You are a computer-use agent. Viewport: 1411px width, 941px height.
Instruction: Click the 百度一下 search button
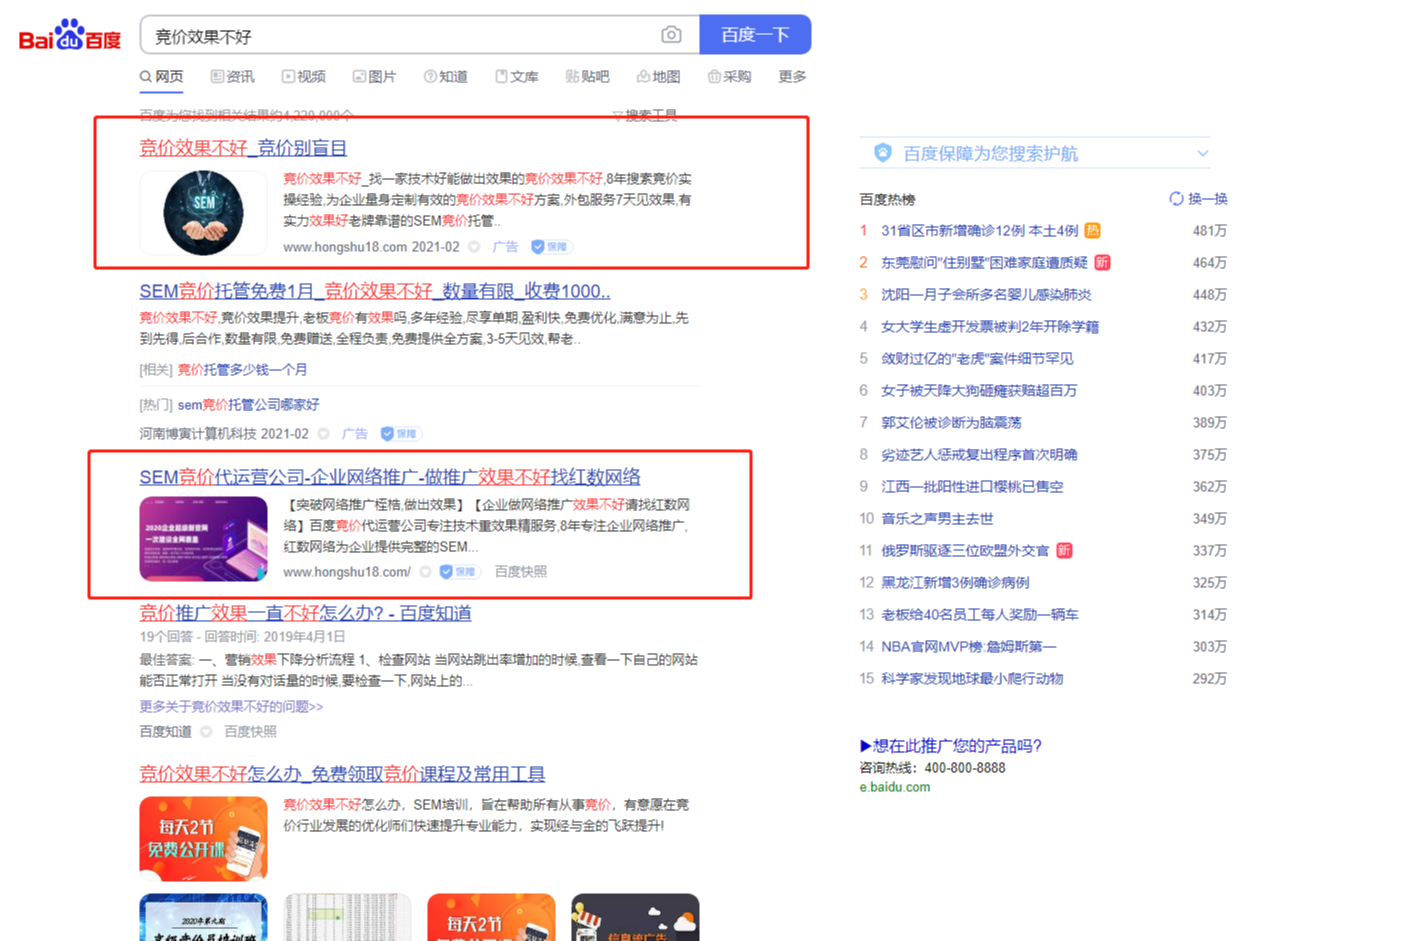(755, 35)
